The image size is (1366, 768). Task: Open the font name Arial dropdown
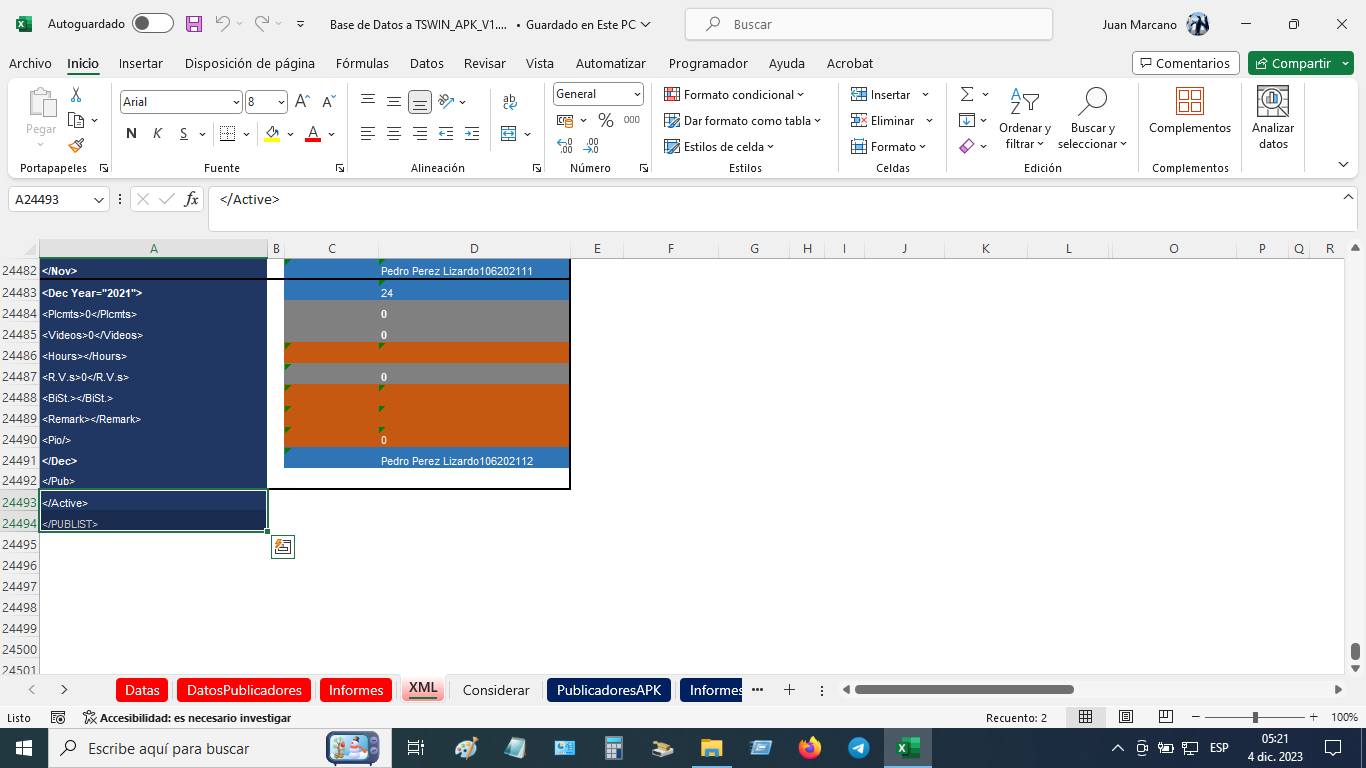(x=236, y=102)
